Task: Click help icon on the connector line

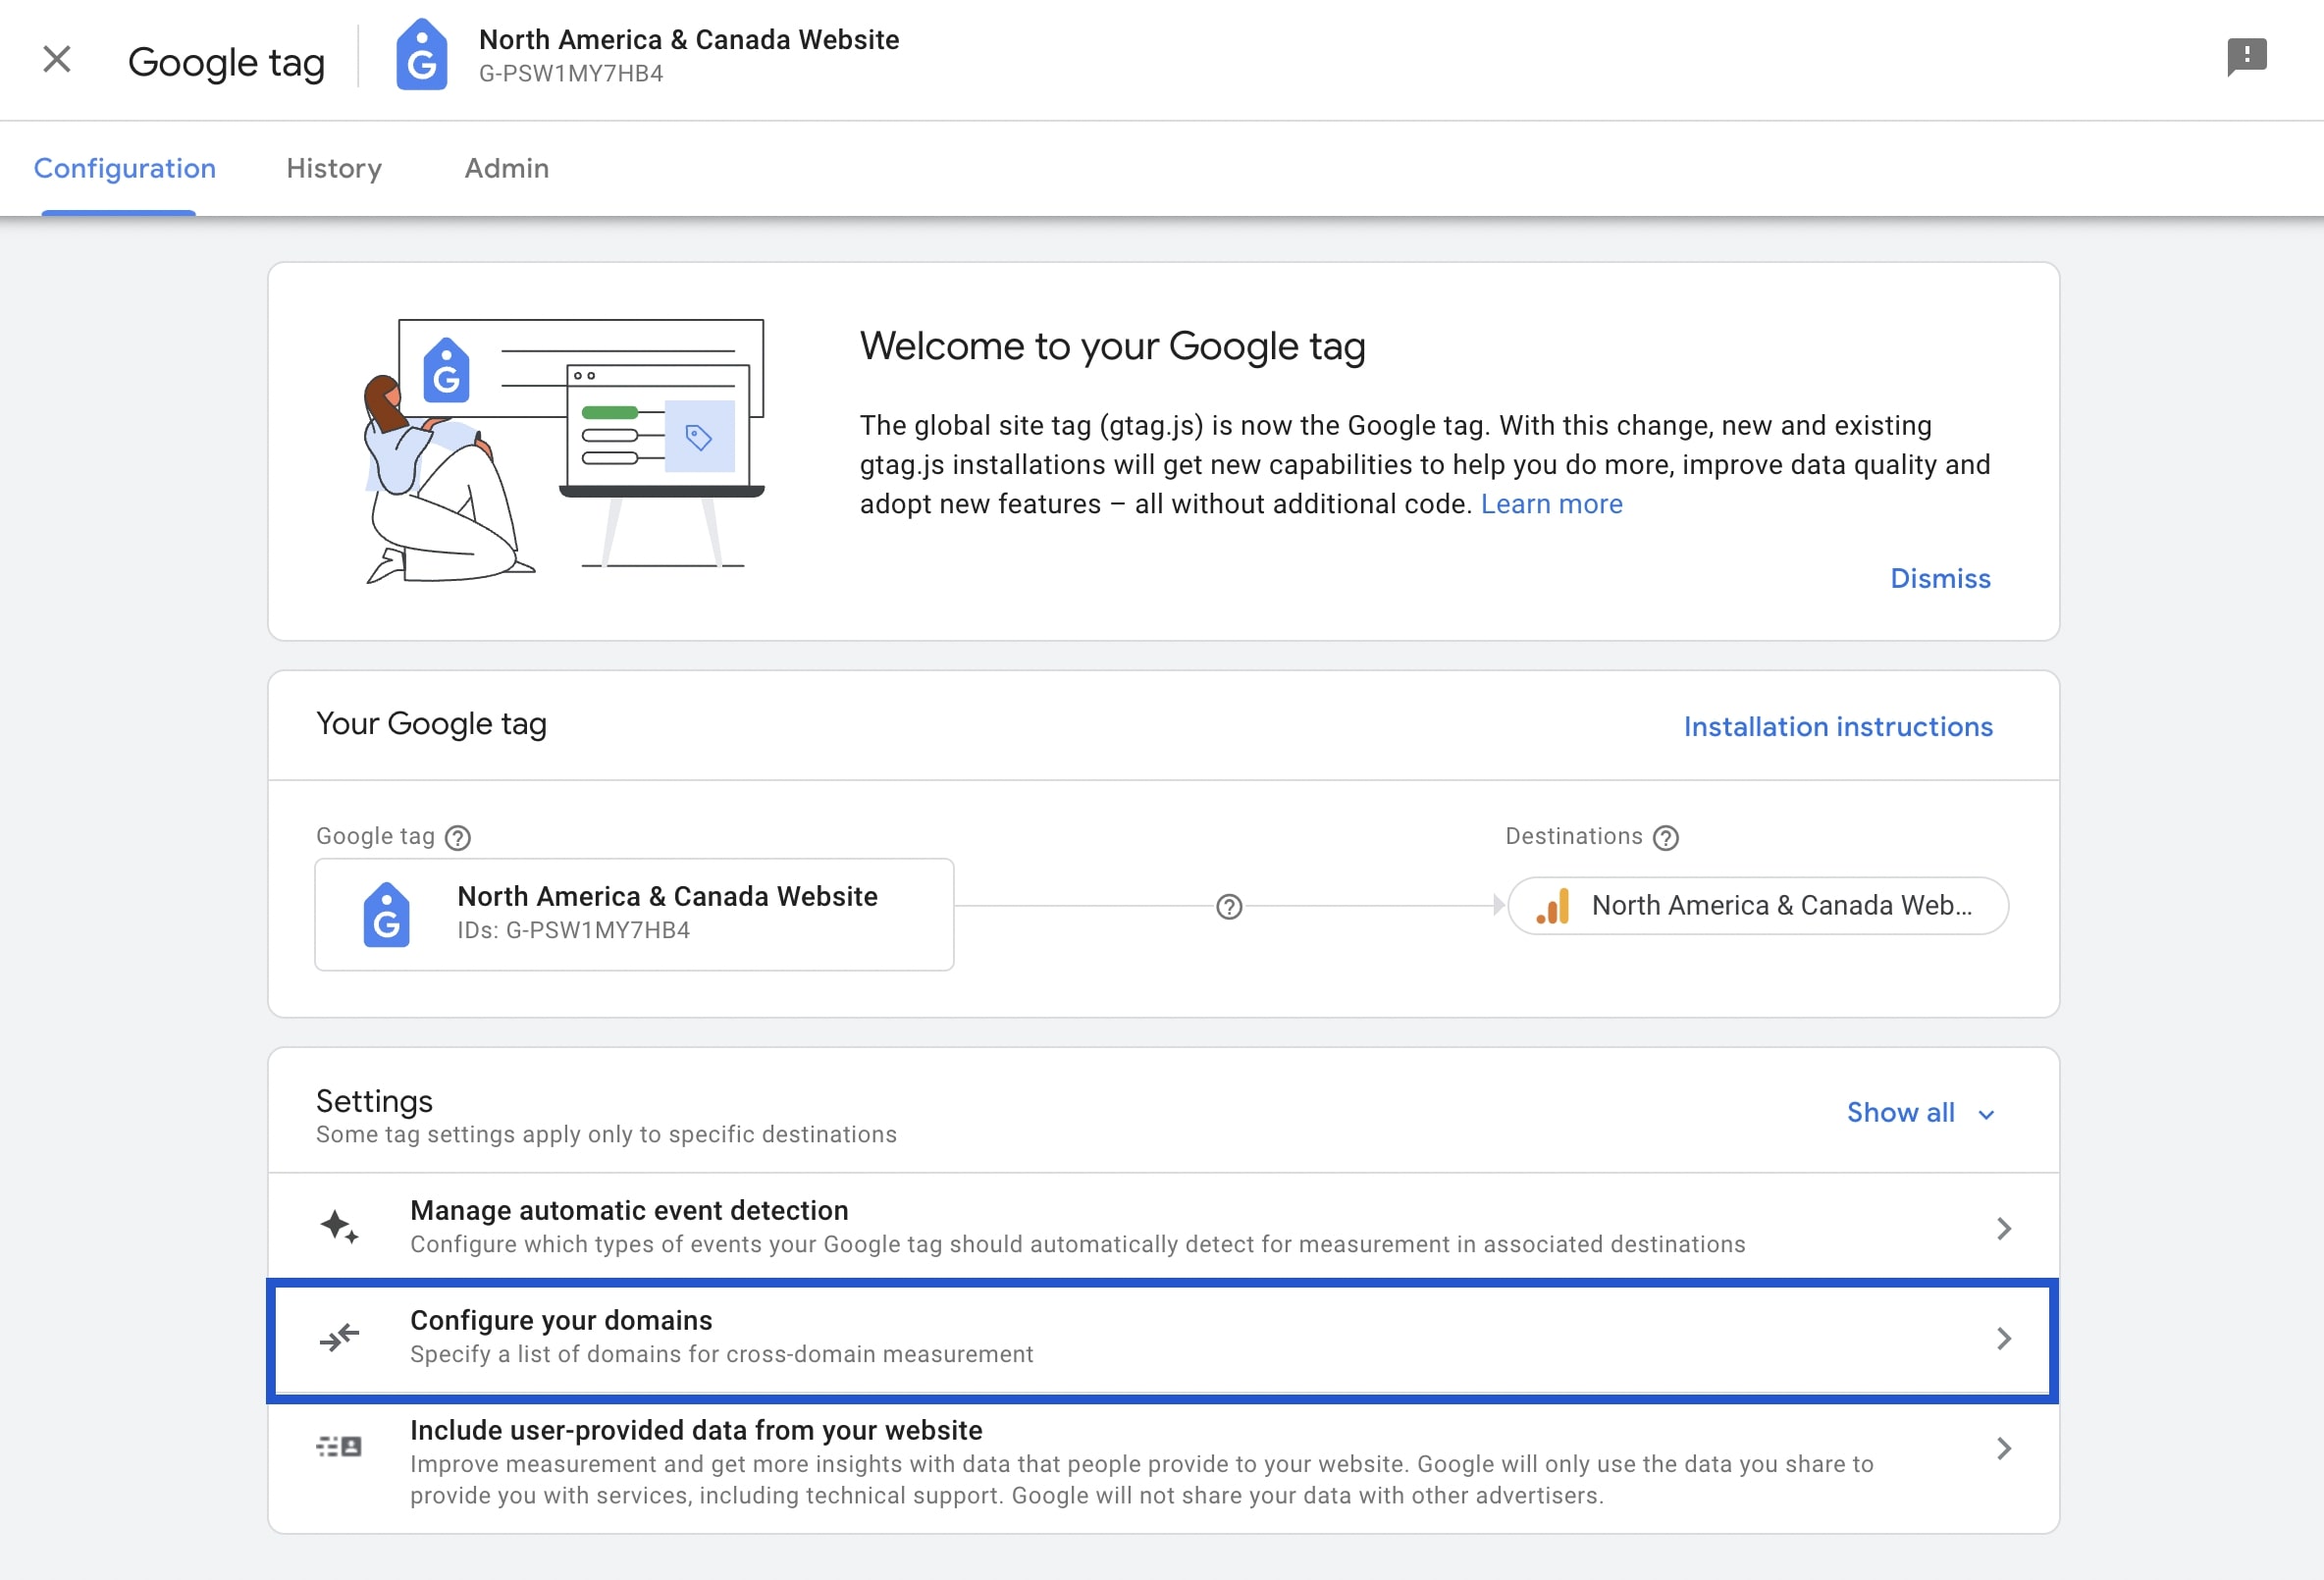Action: tap(1229, 907)
